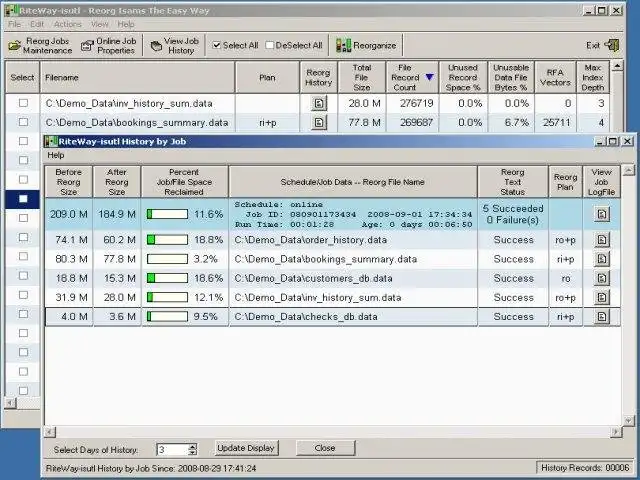Check the DeSelect All checkbox

[x=269, y=45]
